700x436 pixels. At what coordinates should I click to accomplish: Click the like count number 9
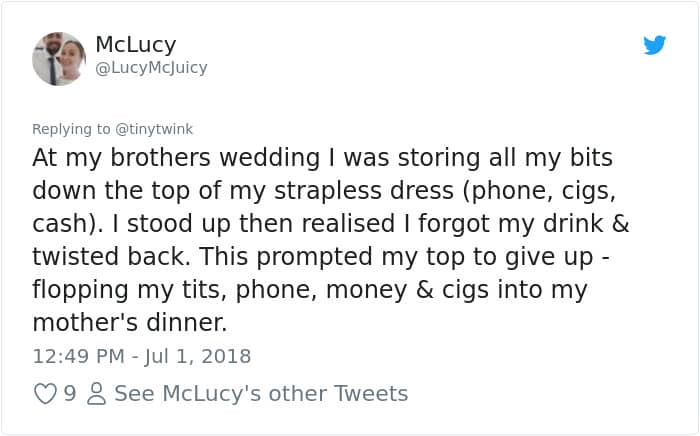[x=70, y=394]
